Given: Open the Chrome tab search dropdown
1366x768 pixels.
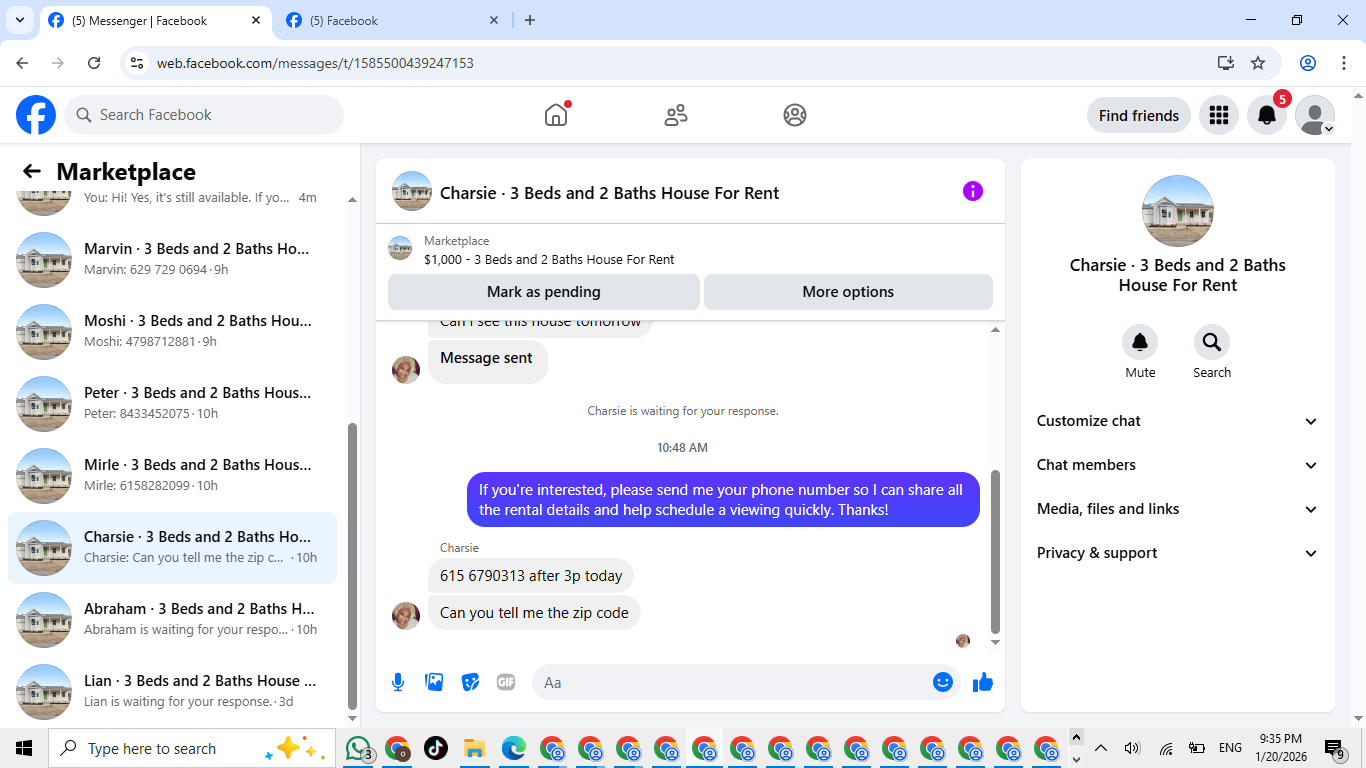Looking at the screenshot, I should [20, 20].
